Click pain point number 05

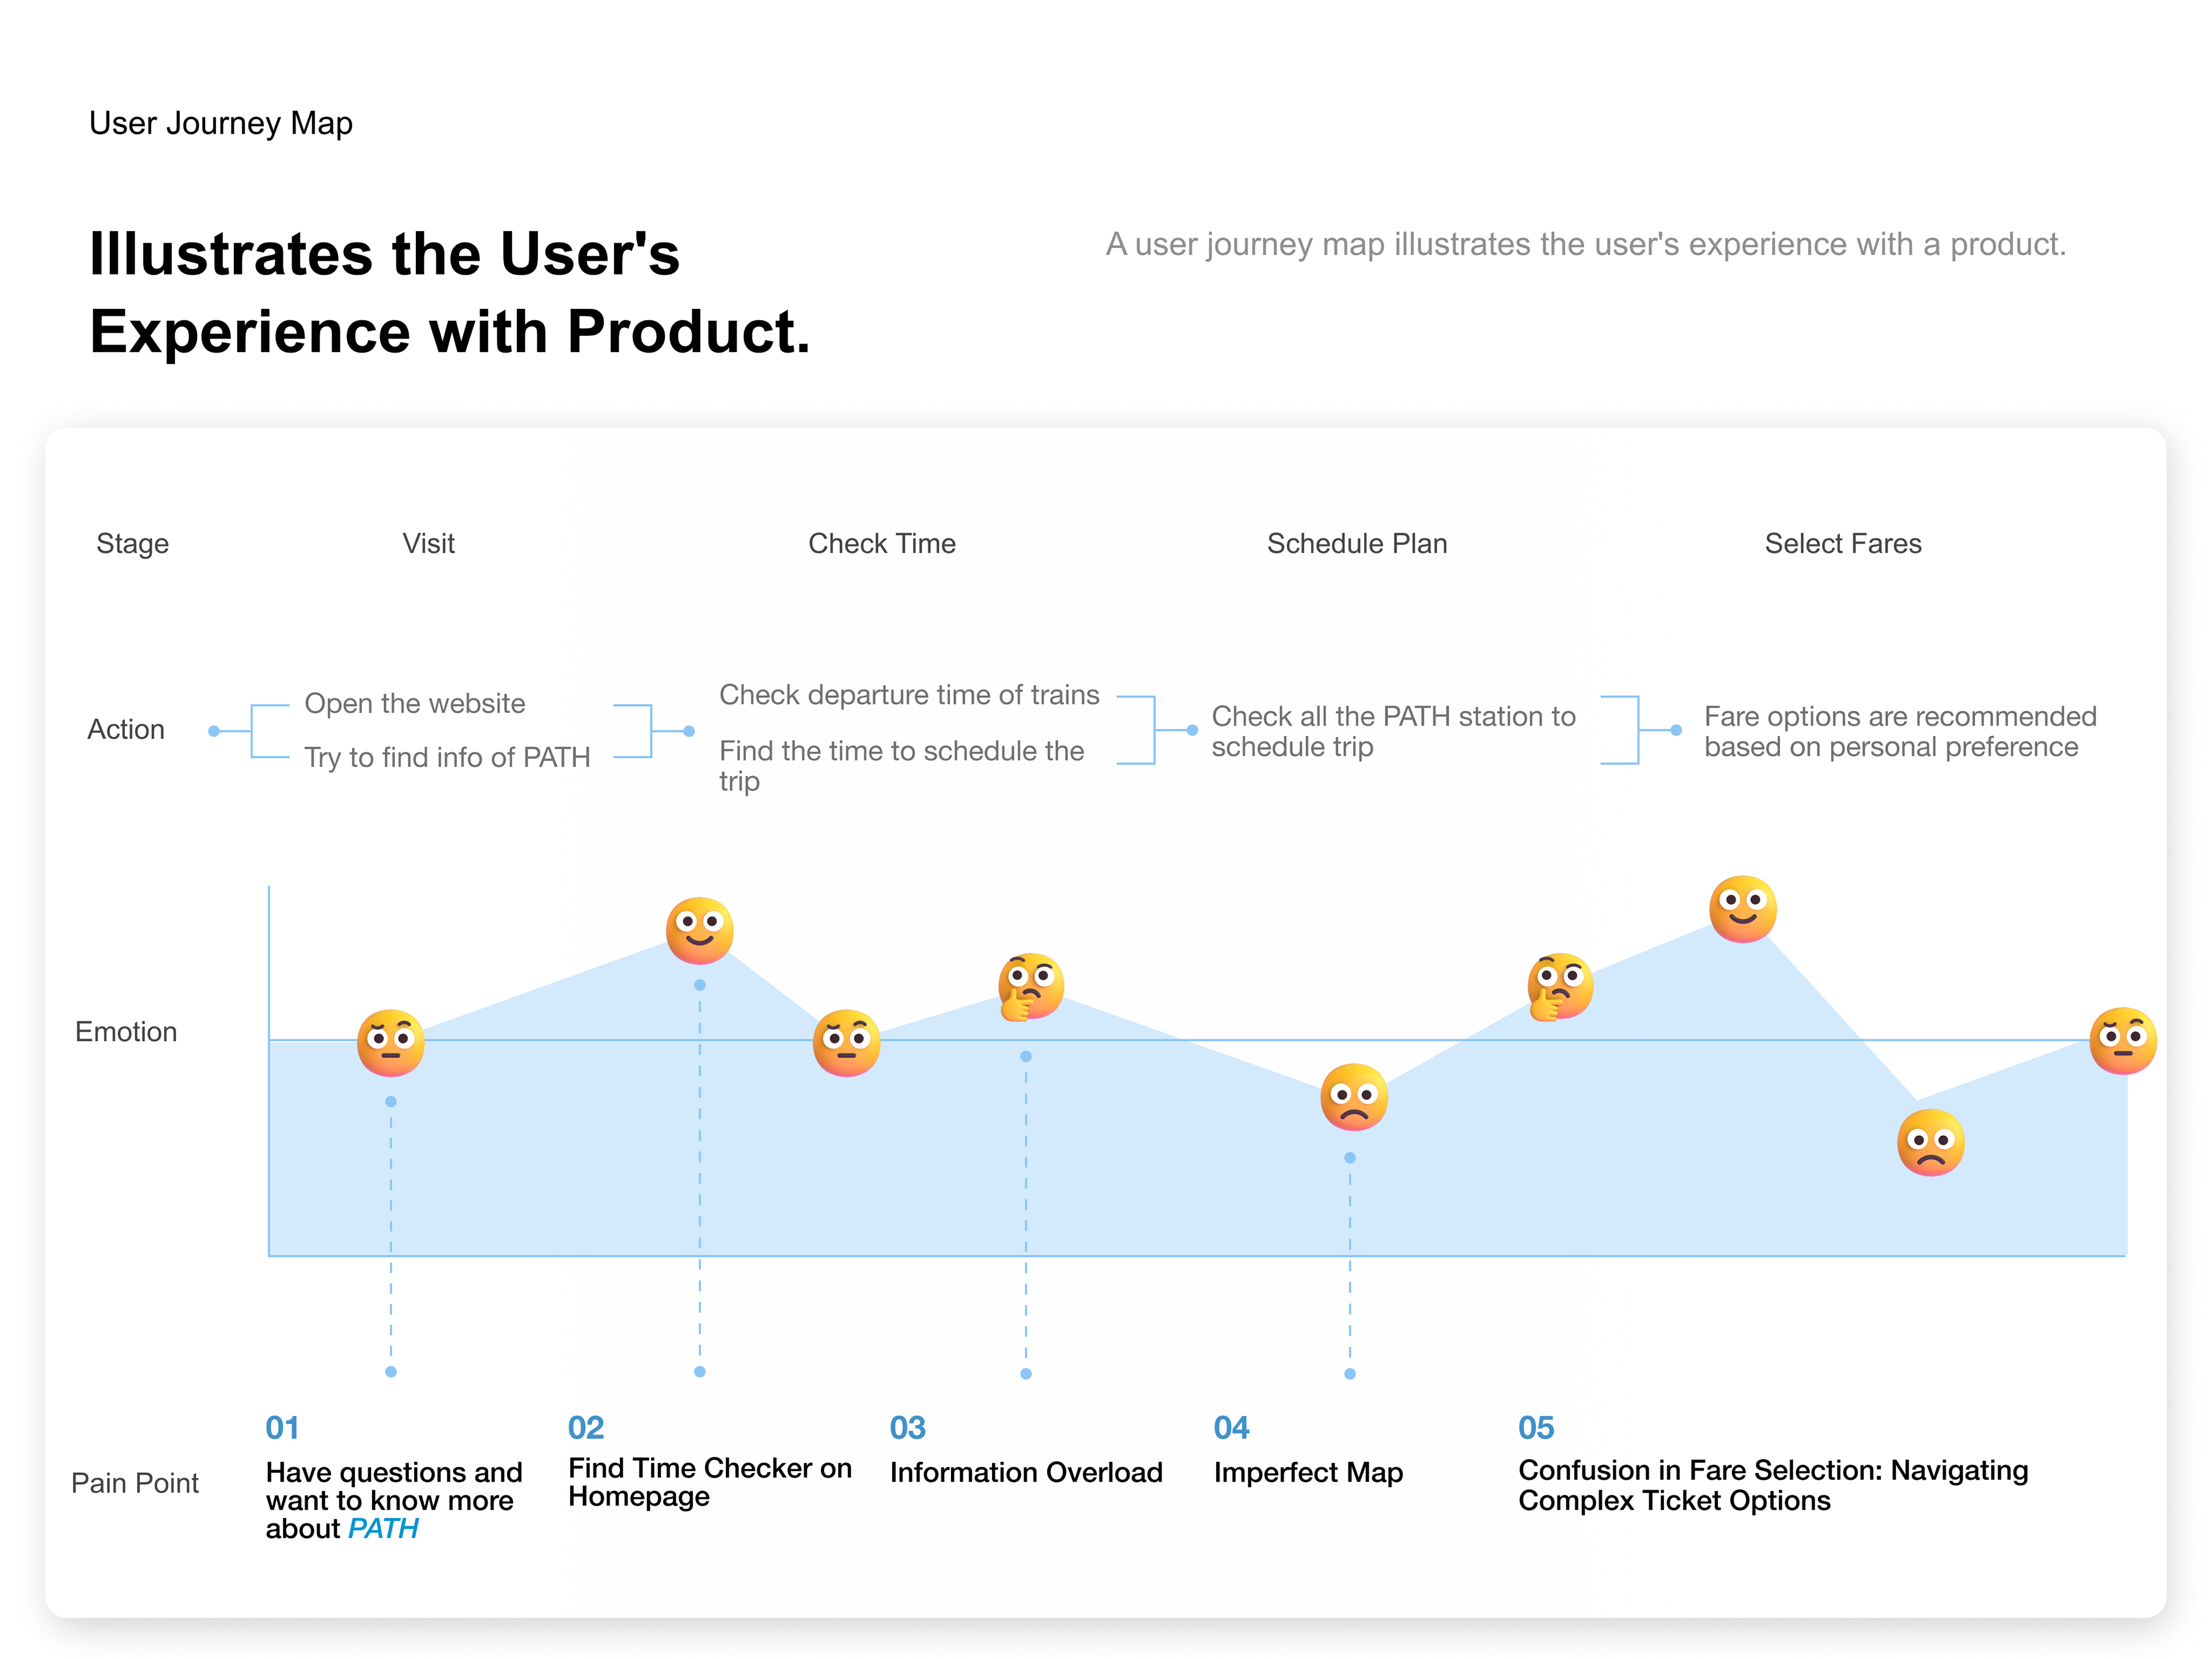click(x=1535, y=1427)
